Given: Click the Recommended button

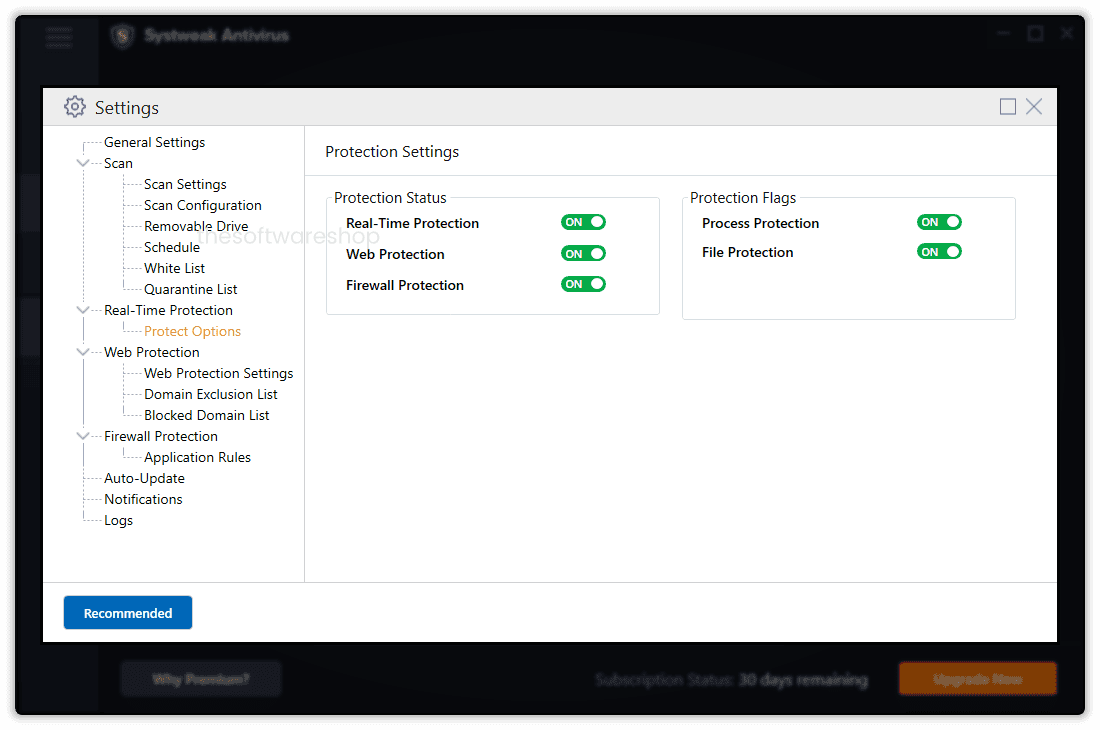Looking at the screenshot, I should tap(128, 613).
